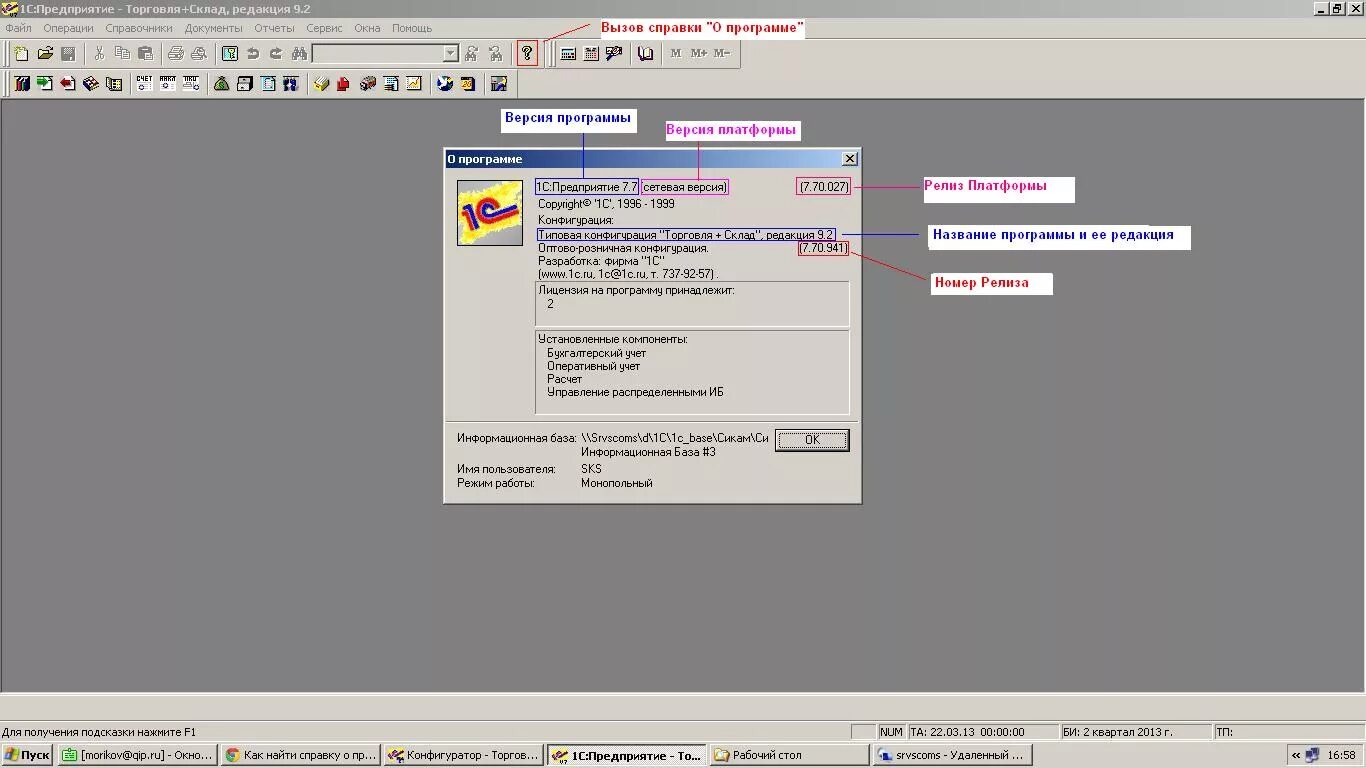Click the red pushpin icon in toolbar
1366x768 pixels.
tap(343, 84)
